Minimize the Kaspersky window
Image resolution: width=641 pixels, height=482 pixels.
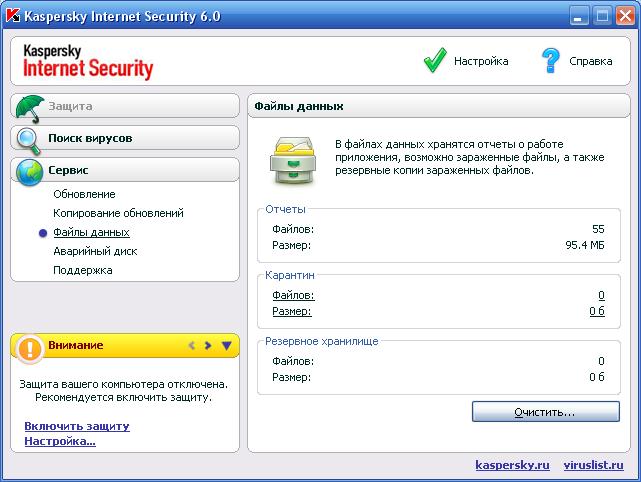pos(578,16)
